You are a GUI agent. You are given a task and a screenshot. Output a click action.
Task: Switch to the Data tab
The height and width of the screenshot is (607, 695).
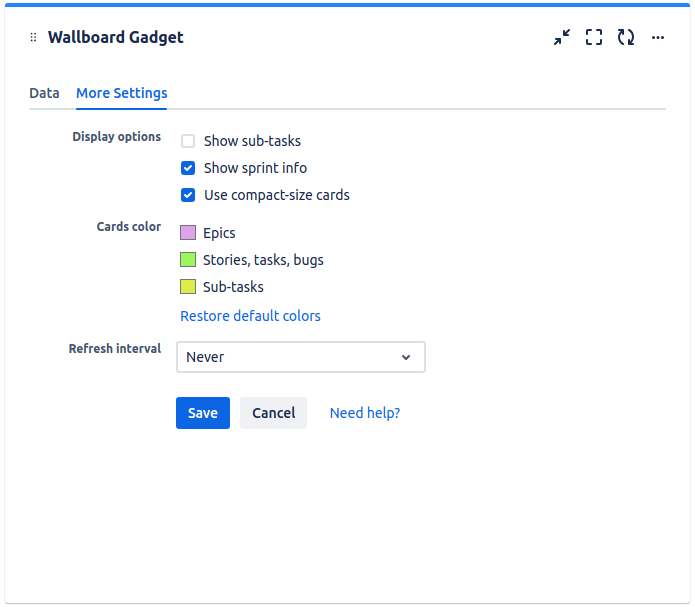(x=44, y=93)
